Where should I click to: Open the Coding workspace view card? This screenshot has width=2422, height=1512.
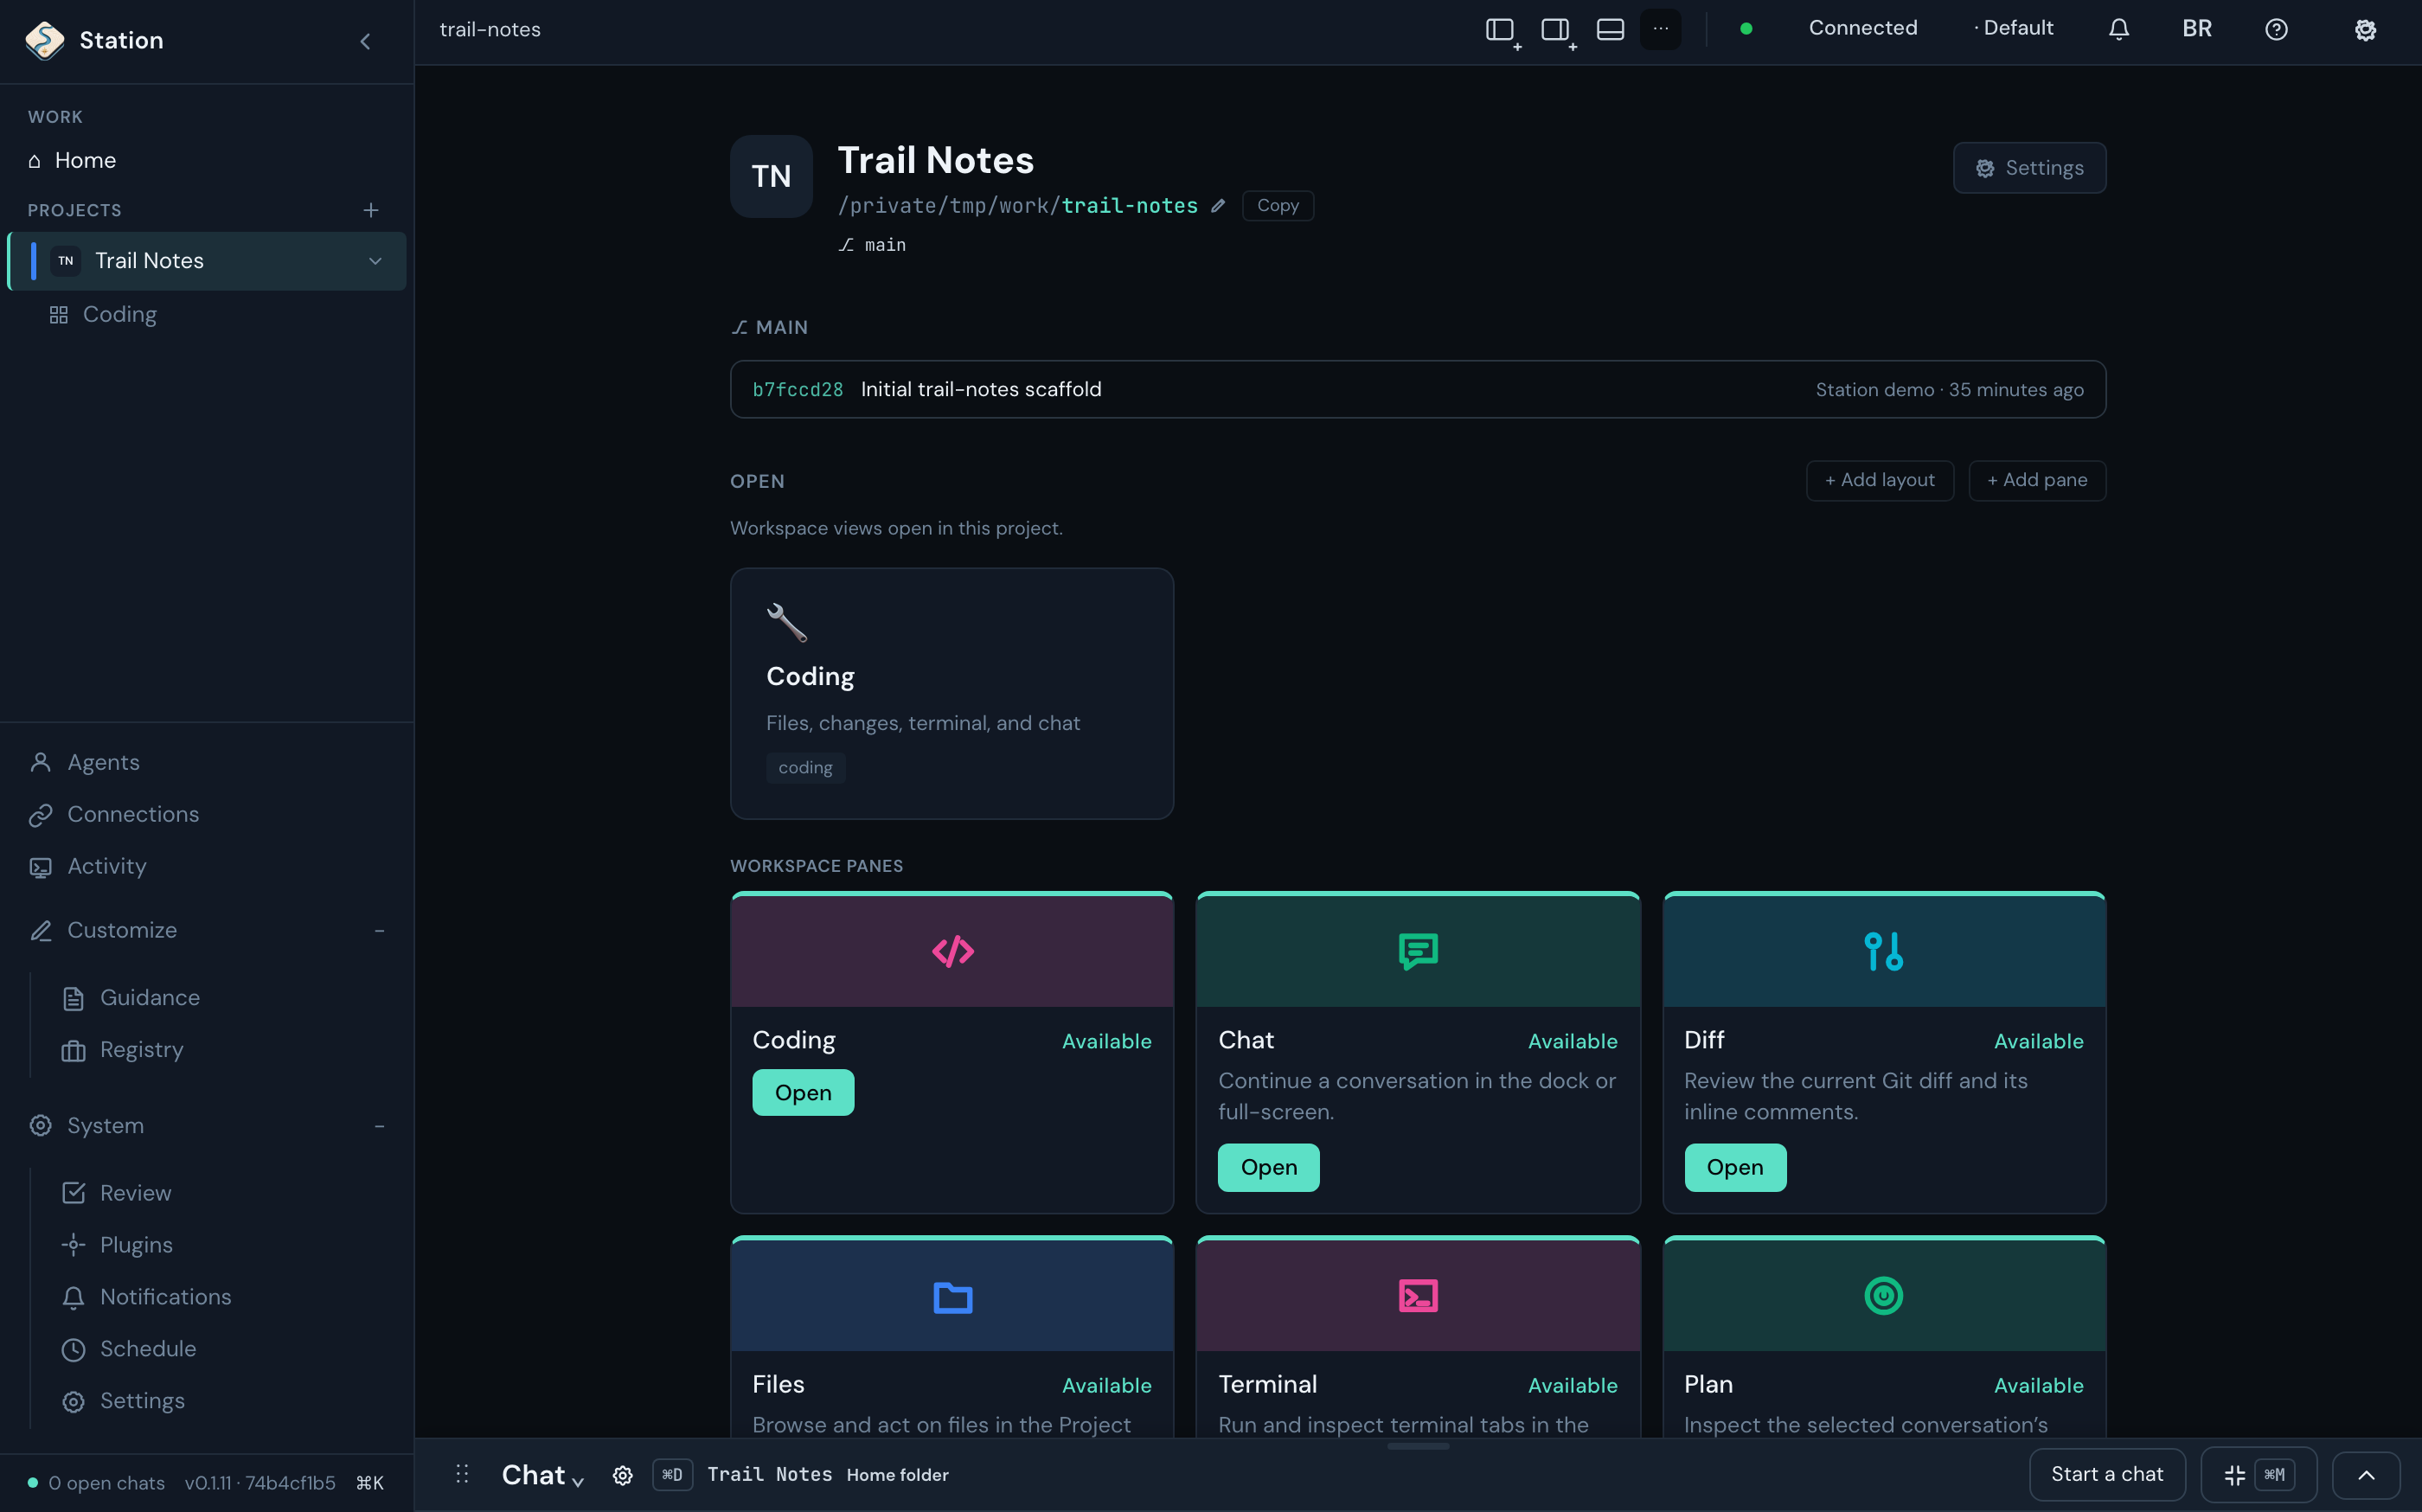tap(952, 694)
